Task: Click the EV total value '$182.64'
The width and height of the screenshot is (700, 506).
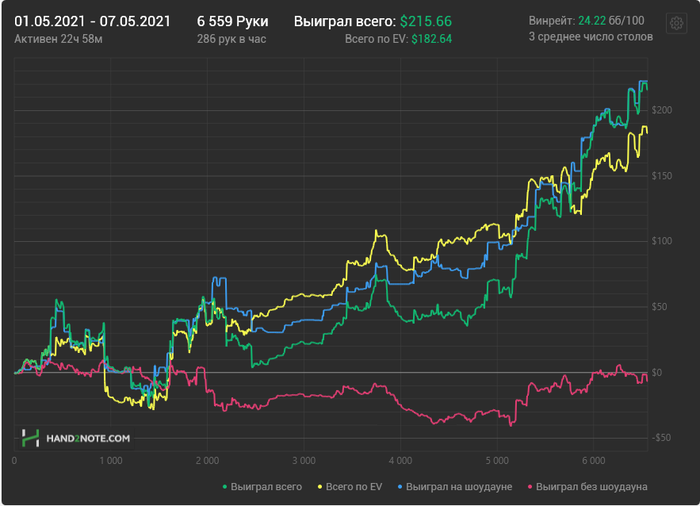Action: click(432, 39)
